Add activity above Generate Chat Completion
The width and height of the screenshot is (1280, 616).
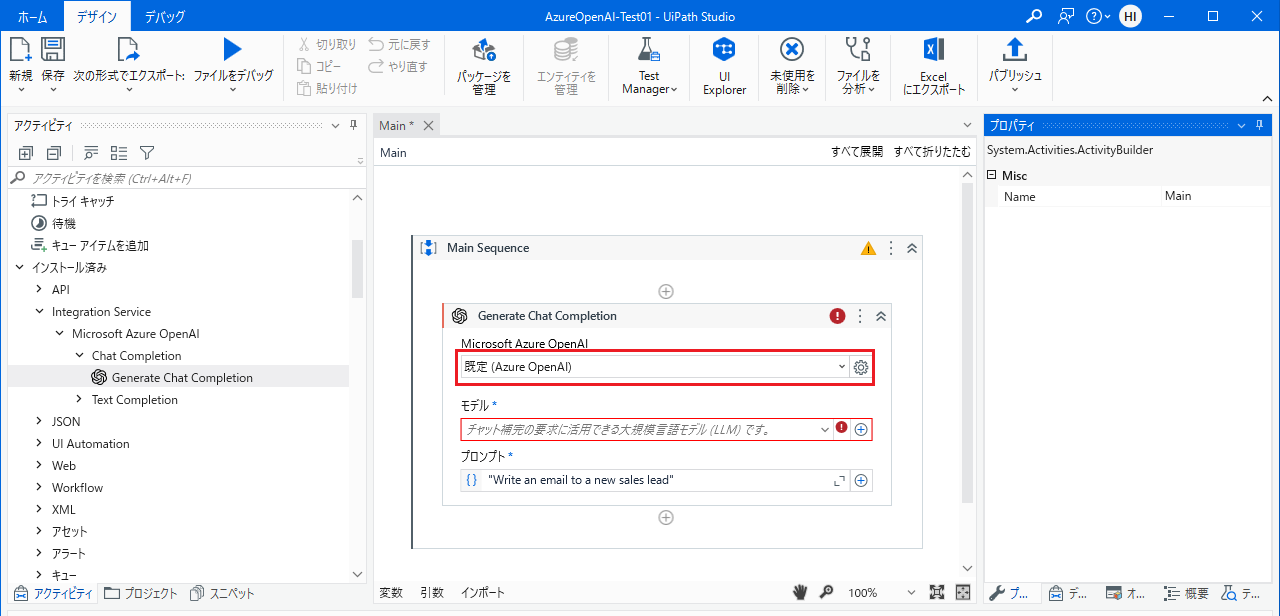(666, 291)
